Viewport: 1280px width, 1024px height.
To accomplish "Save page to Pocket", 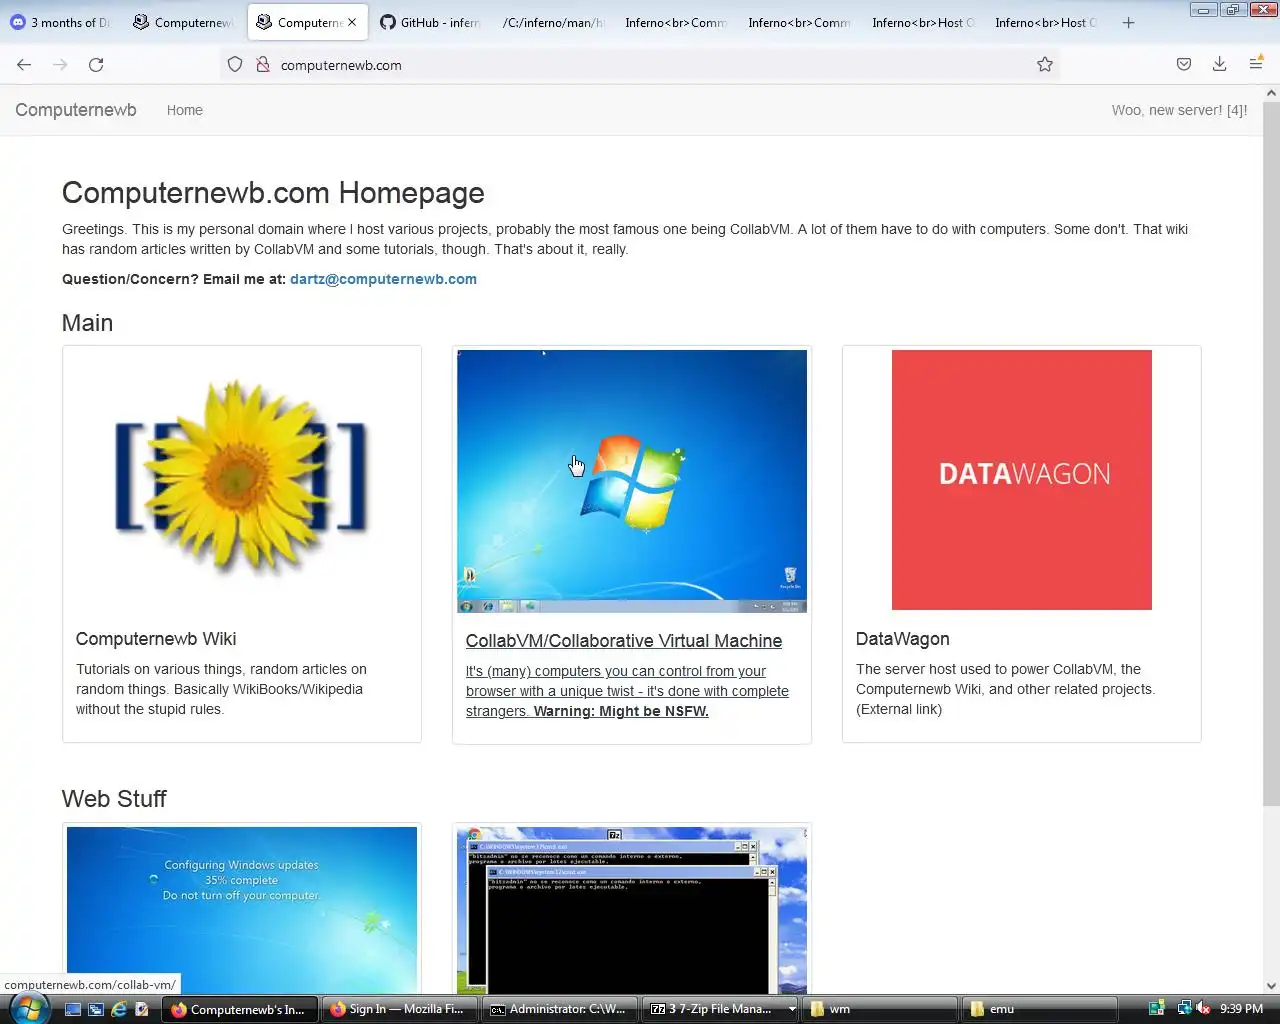I will [x=1184, y=65].
